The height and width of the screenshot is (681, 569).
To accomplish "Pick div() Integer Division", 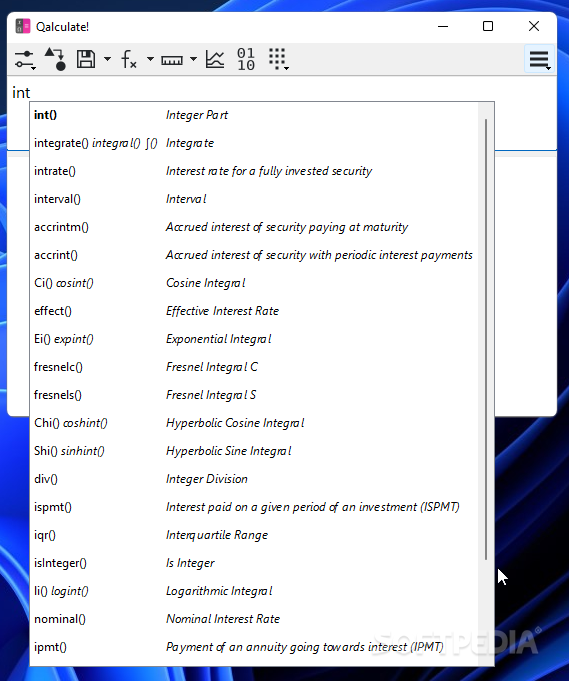I will click(256, 479).
